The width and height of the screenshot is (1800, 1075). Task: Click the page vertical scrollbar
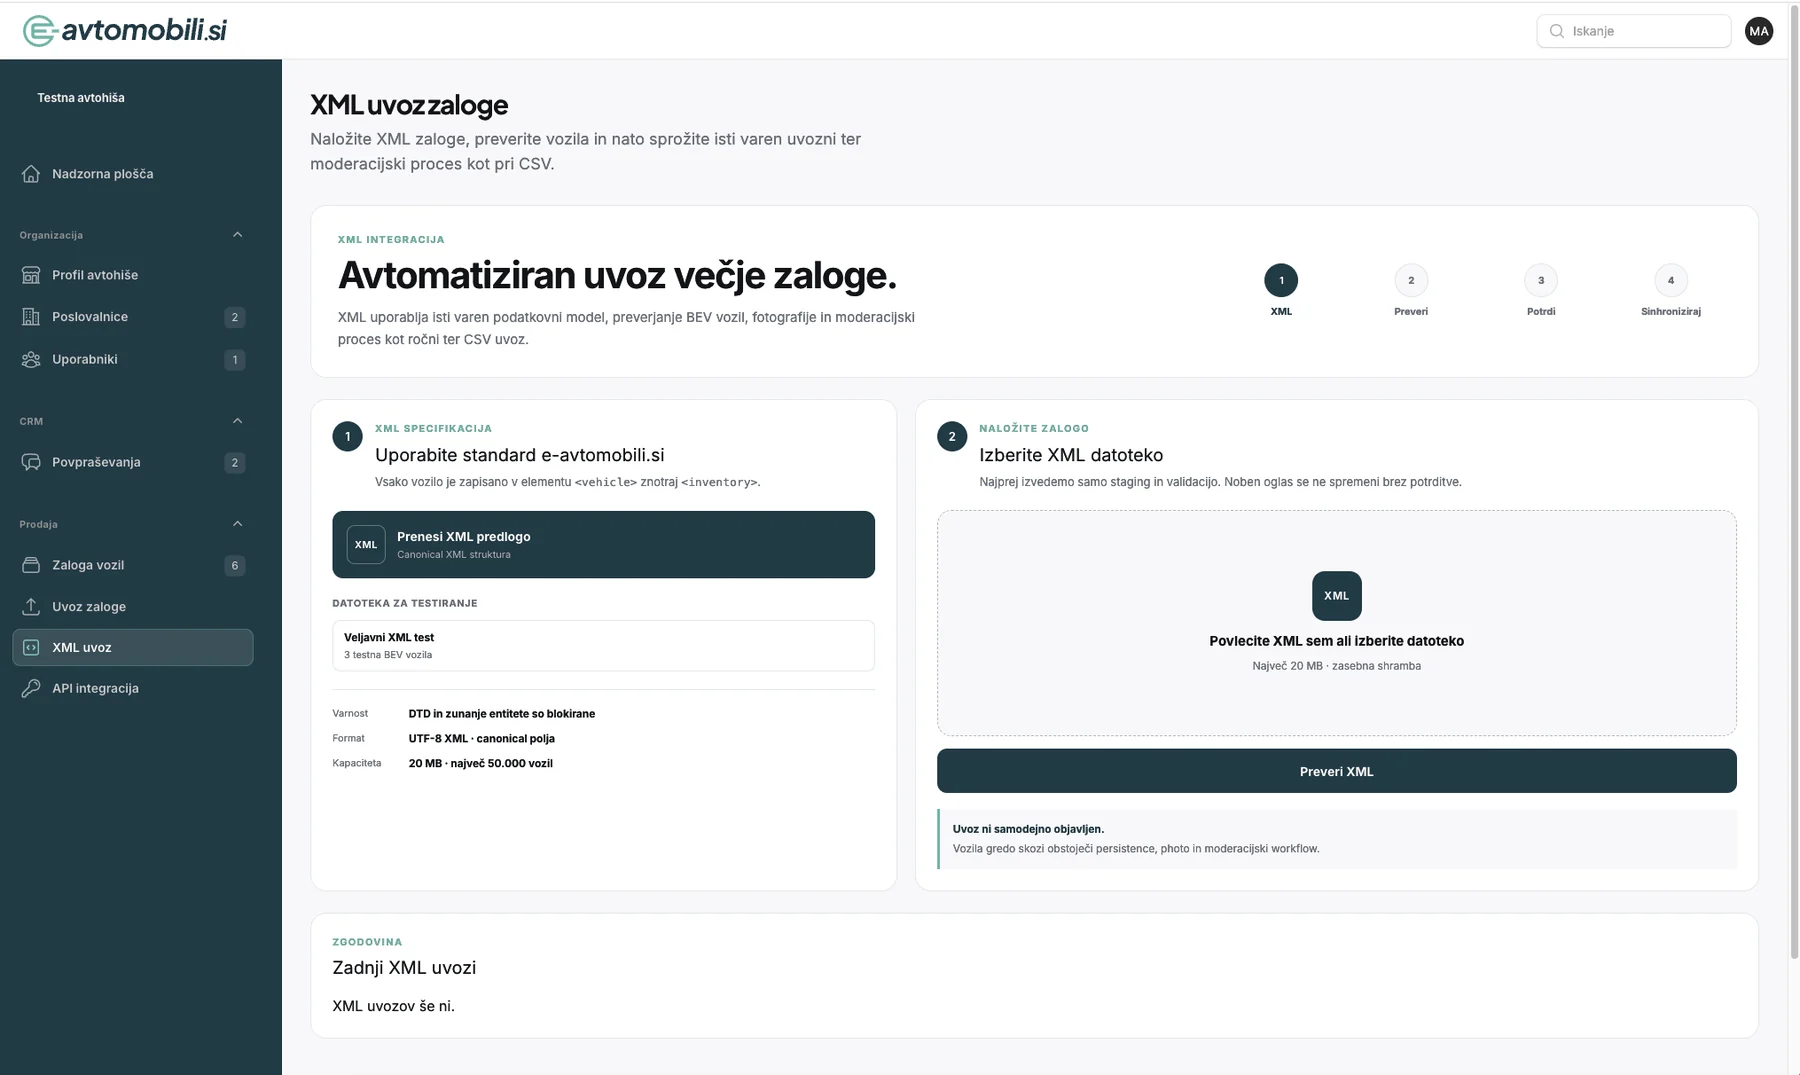(1794, 480)
